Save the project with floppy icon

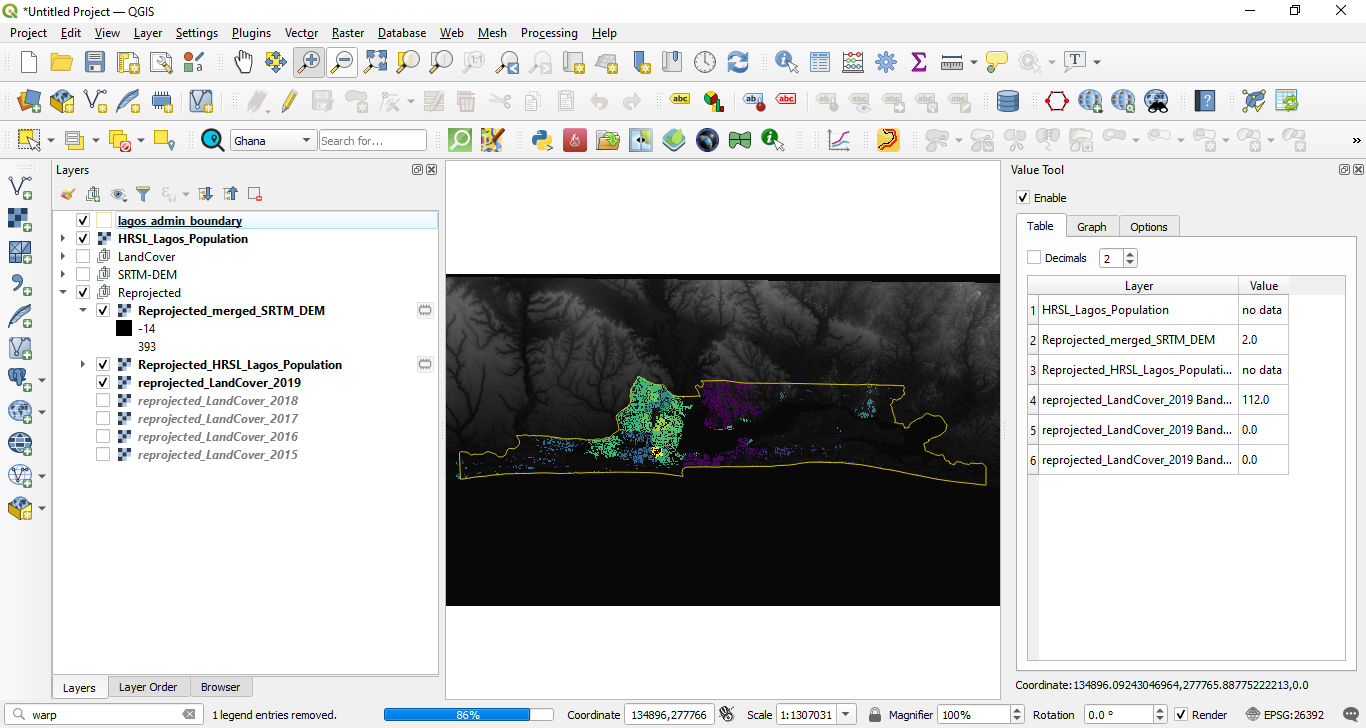click(x=95, y=62)
